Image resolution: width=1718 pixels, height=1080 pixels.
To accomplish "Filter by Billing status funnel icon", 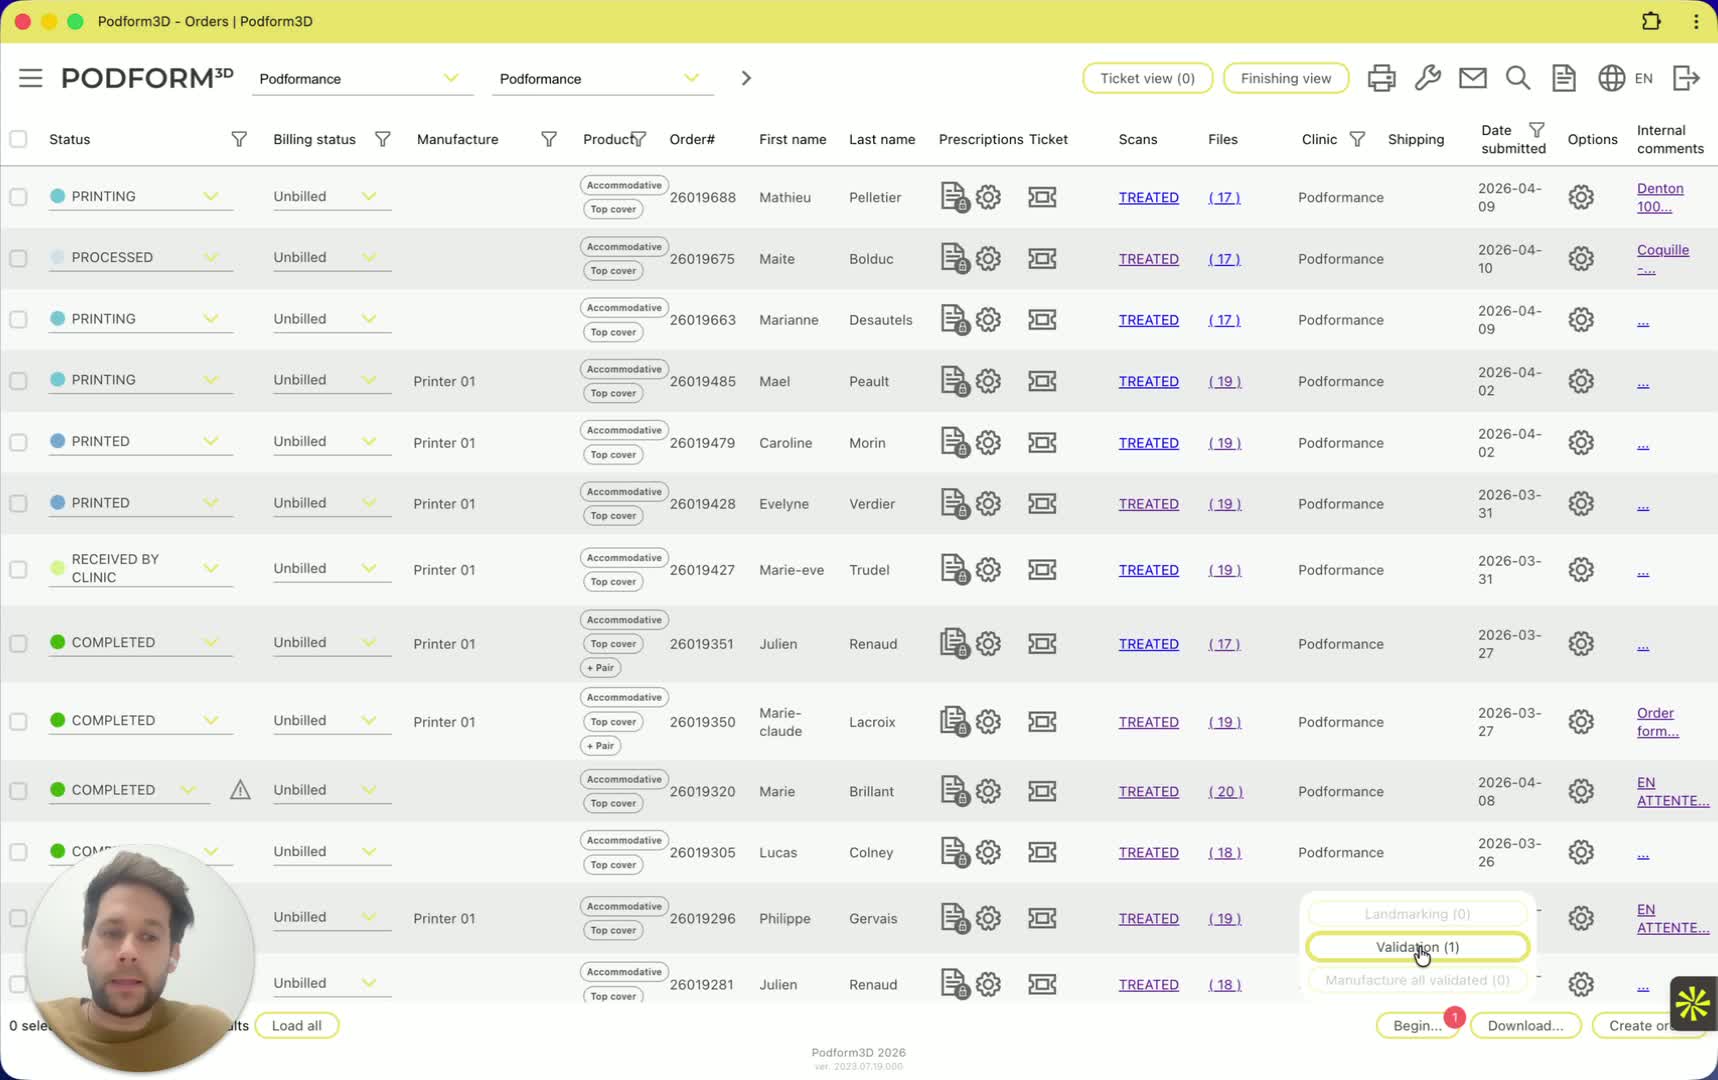I will click(x=382, y=139).
